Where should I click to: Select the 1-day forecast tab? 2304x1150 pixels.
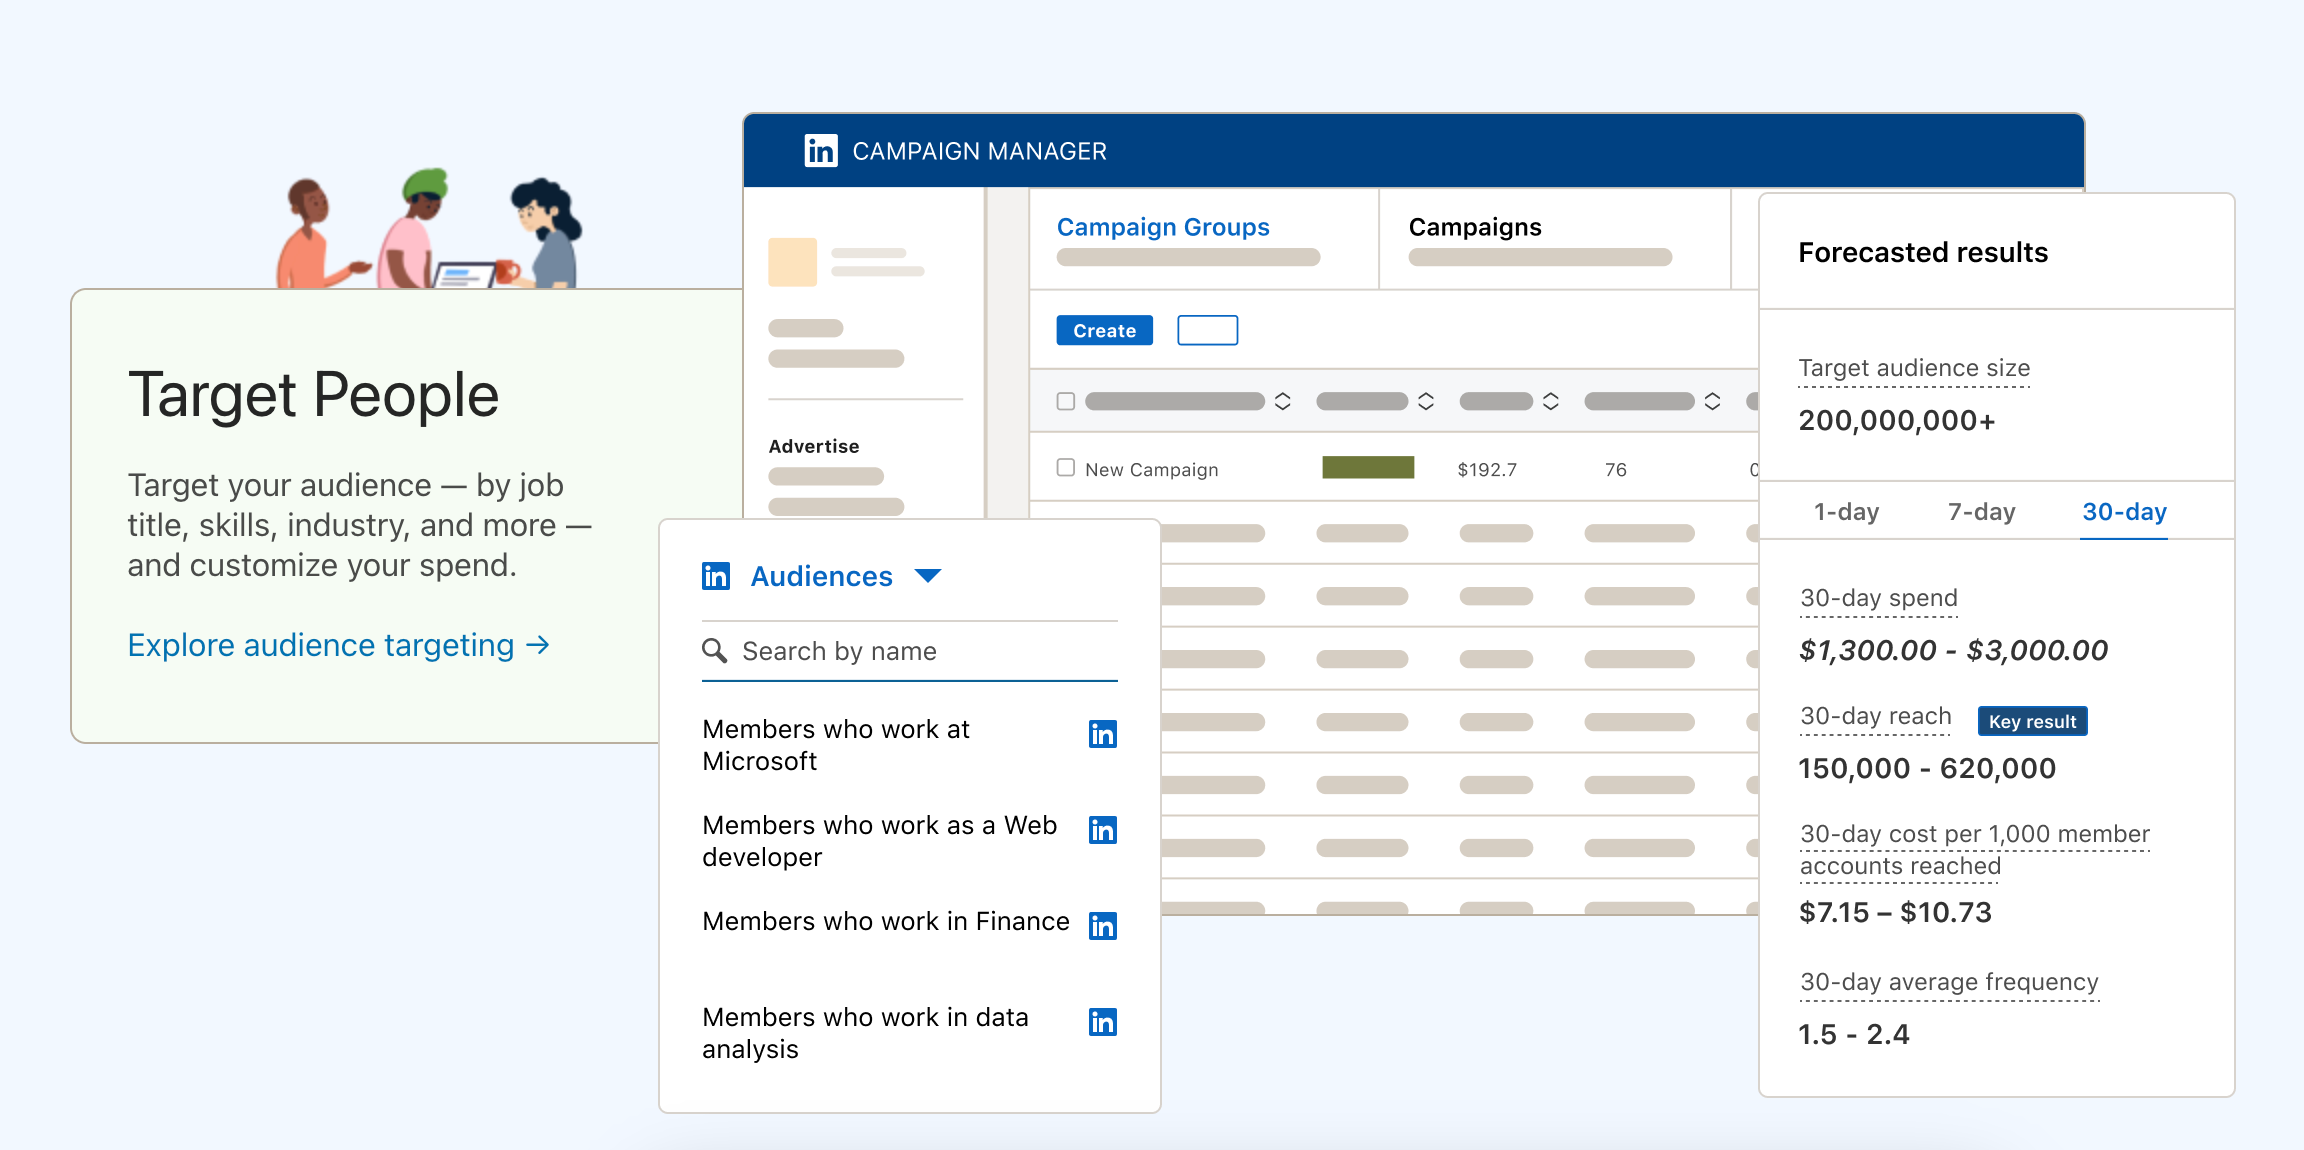(1846, 512)
